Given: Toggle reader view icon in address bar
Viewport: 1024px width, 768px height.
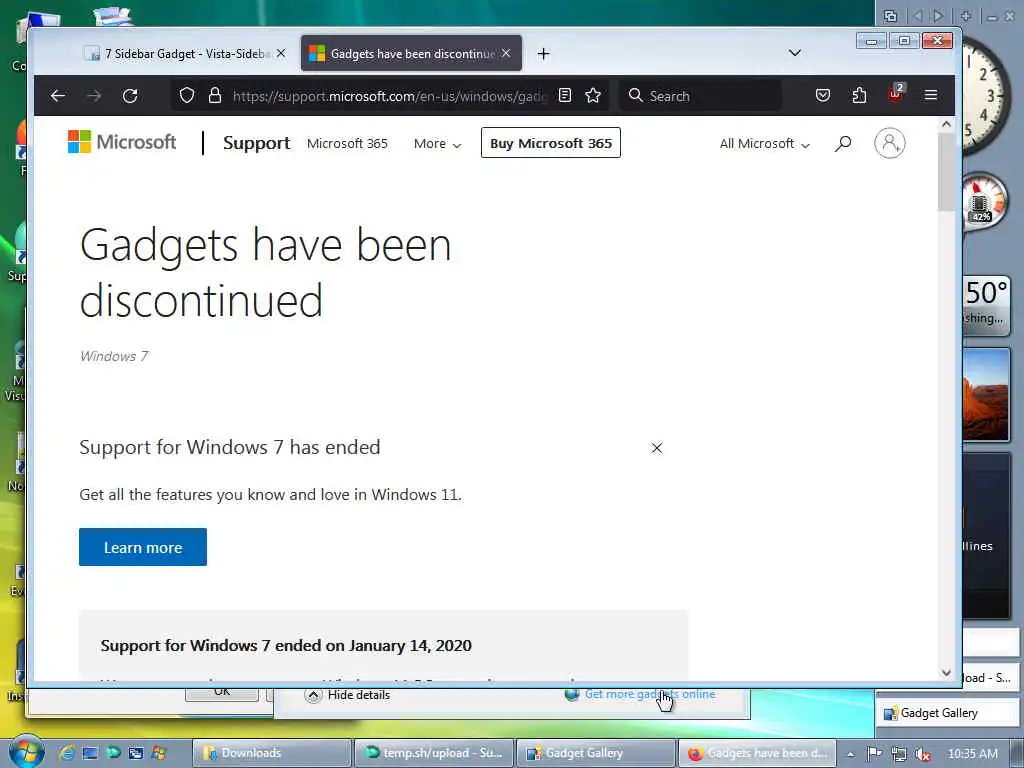Looking at the screenshot, I should coord(565,96).
